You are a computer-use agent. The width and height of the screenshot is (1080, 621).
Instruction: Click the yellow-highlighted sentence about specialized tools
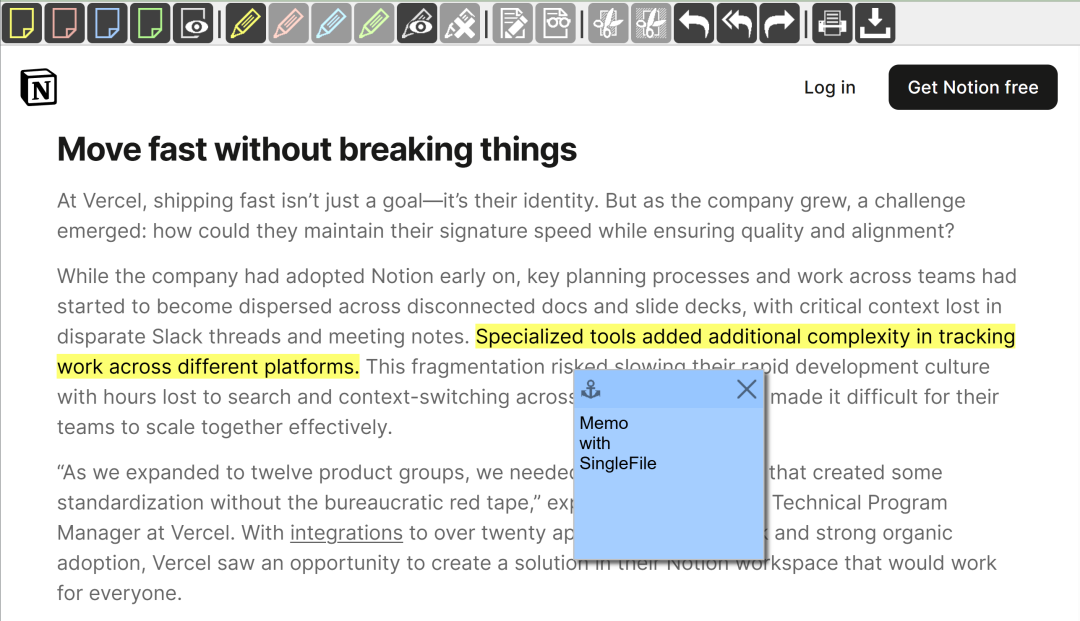pos(536,351)
